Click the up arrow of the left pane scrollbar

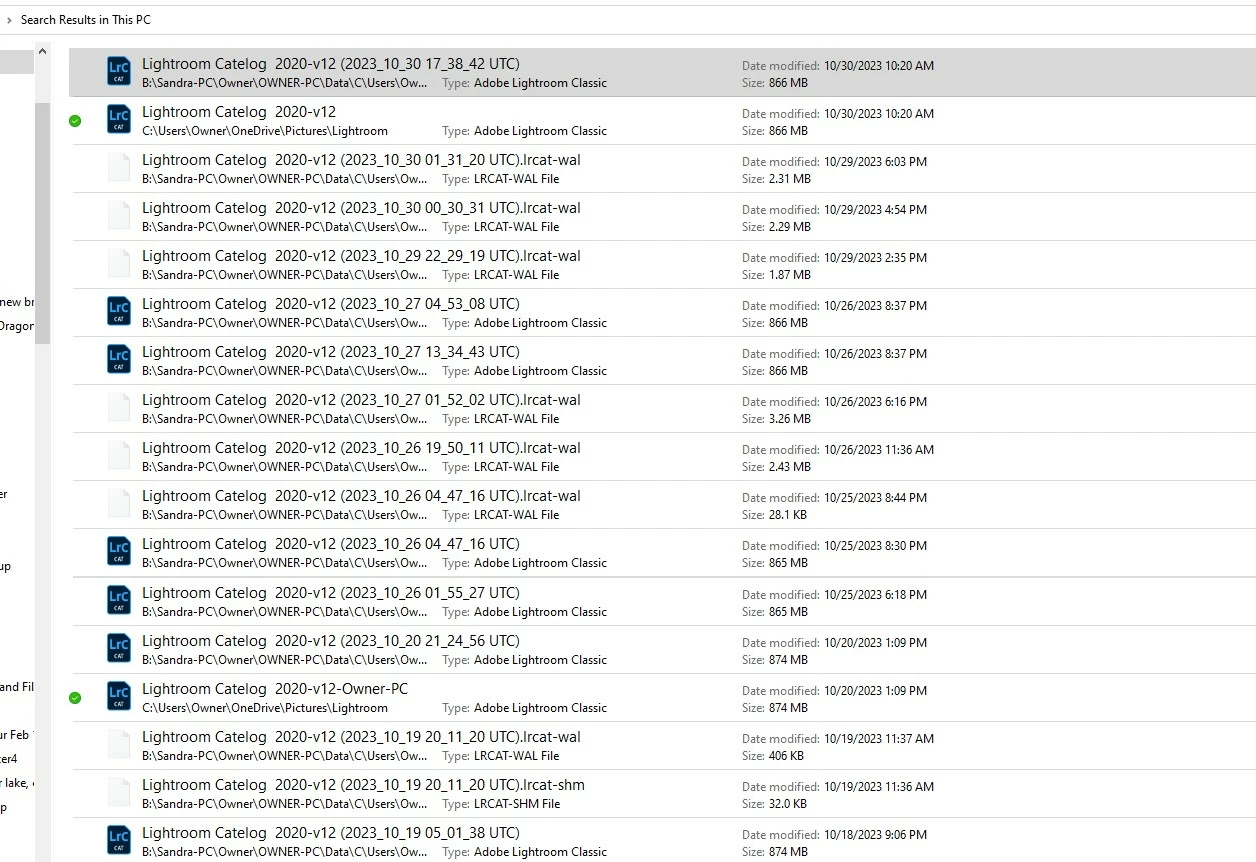42,50
